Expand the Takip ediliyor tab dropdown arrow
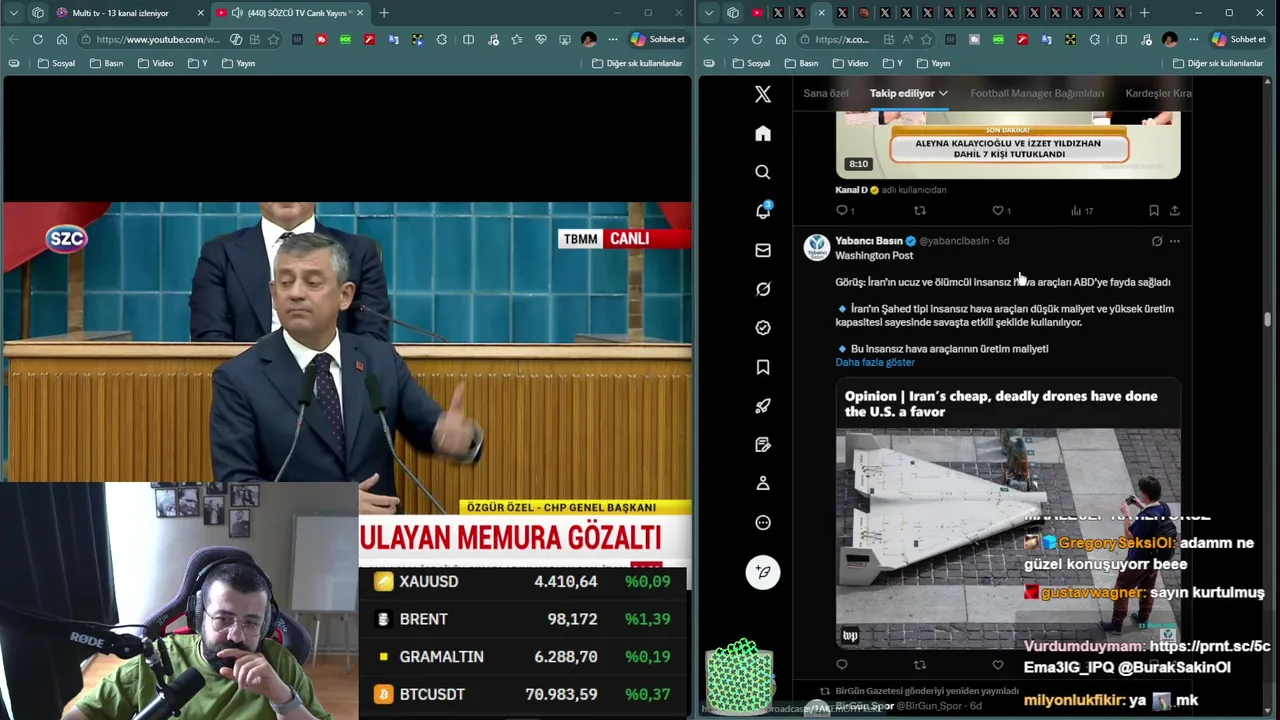Image resolution: width=1280 pixels, height=720 pixels. 943,93
